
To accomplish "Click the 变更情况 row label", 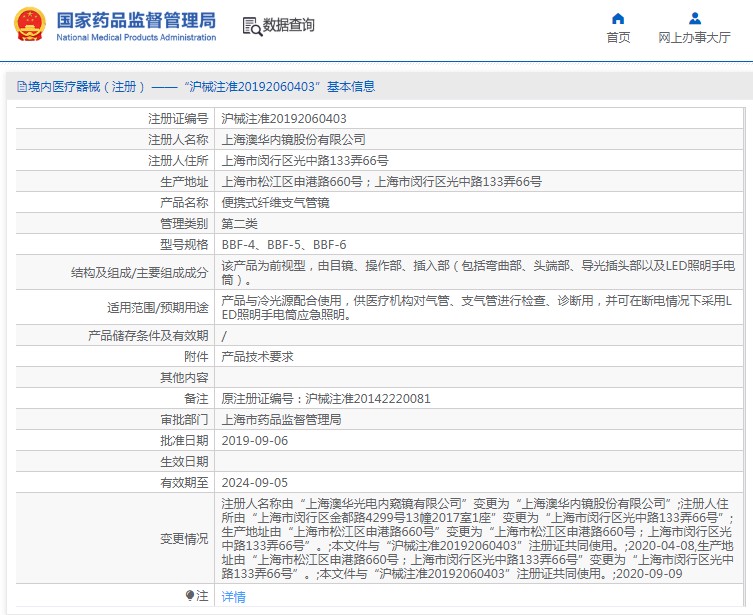I will (184, 539).
